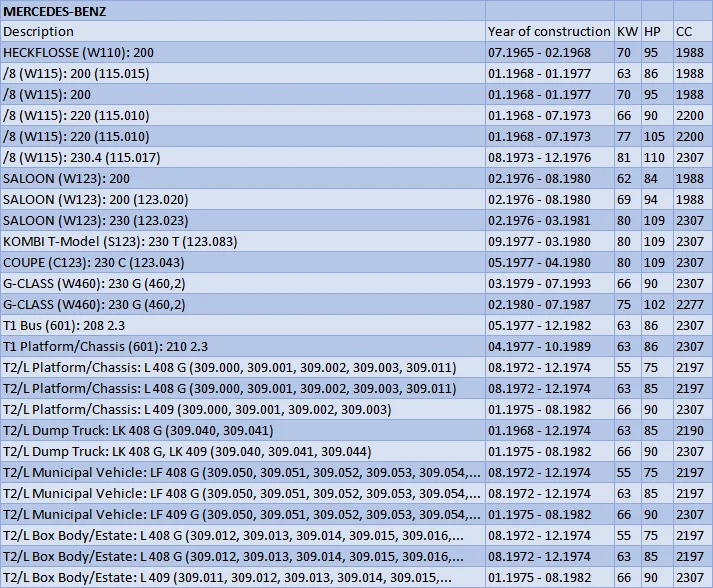Viewport: 713px width, 588px height.
Task: Select the CC column header
Action: (693, 32)
